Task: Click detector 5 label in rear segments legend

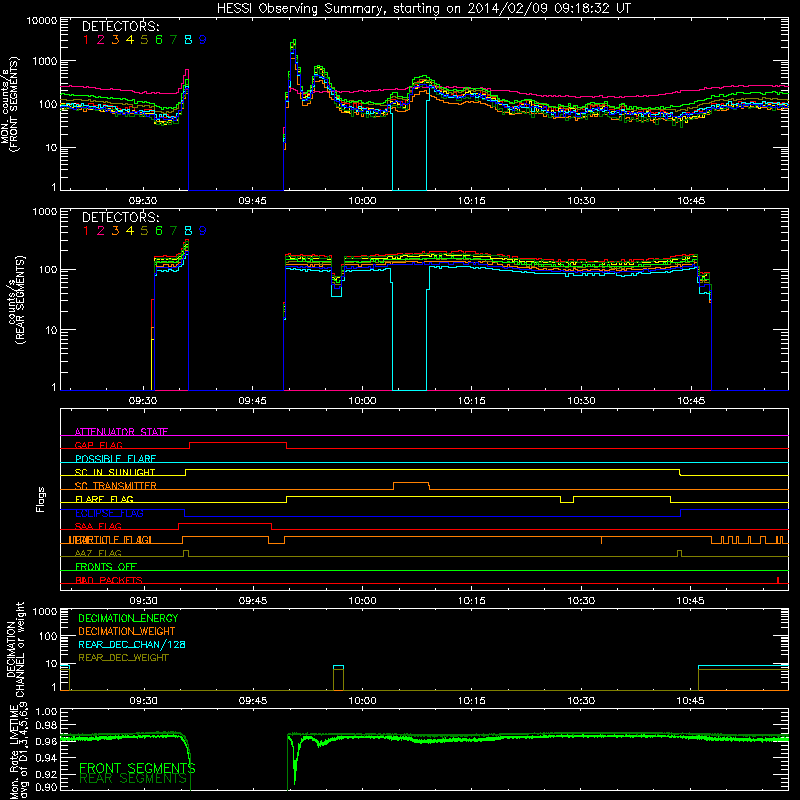Action: pyautogui.click(x=144, y=231)
